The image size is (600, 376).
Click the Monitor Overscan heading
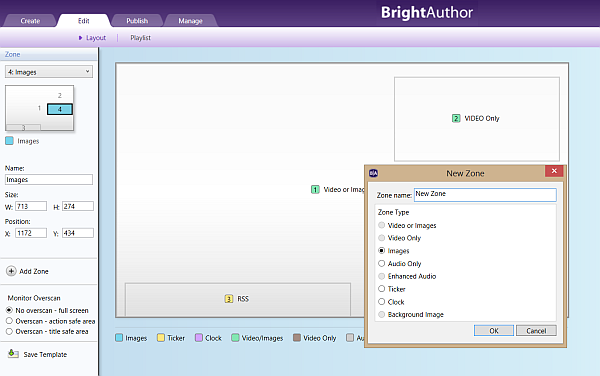point(34,298)
